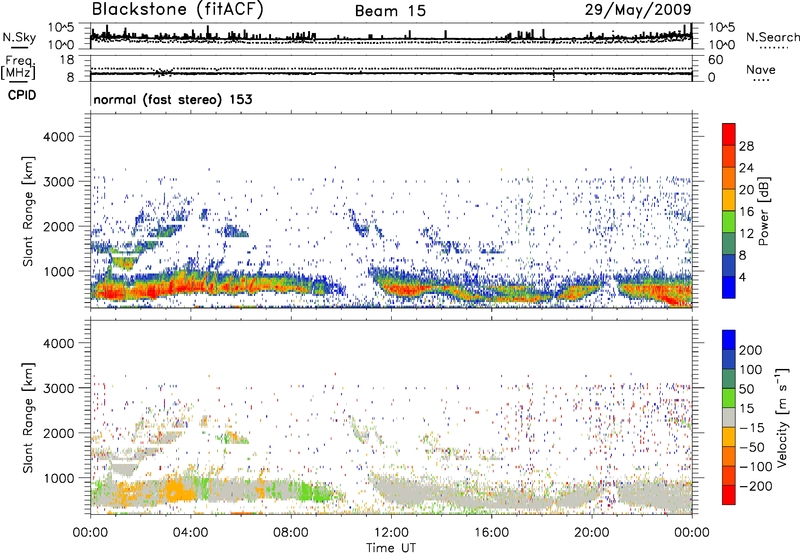This screenshot has width=800, height=554.
Task: Click the '3000' tick of the velocity panel
Action: [x=58, y=388]
